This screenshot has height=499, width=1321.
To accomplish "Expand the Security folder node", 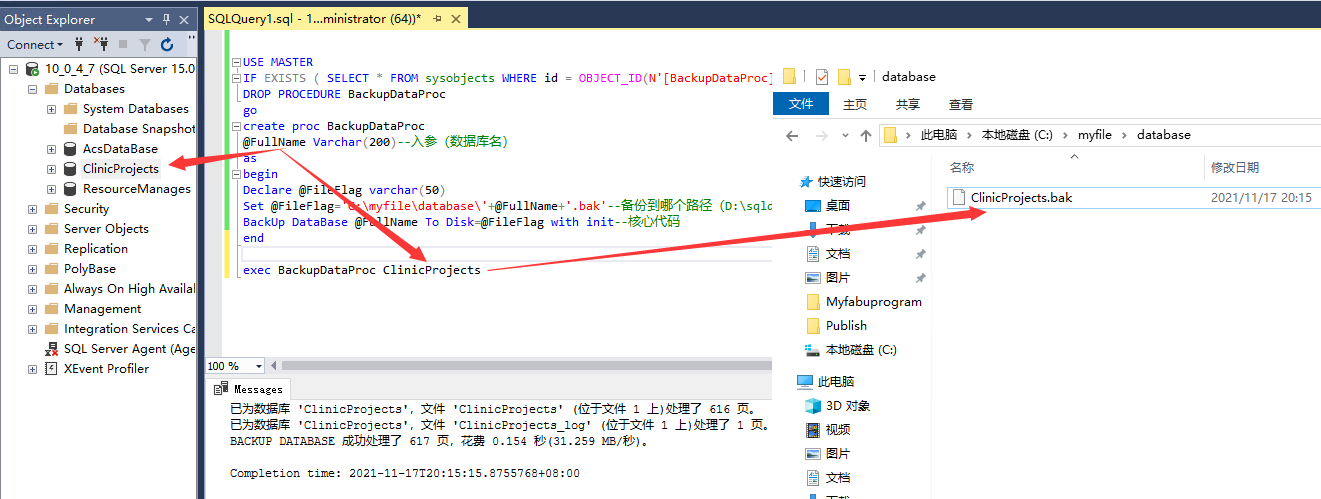I will tap(33, 209).
